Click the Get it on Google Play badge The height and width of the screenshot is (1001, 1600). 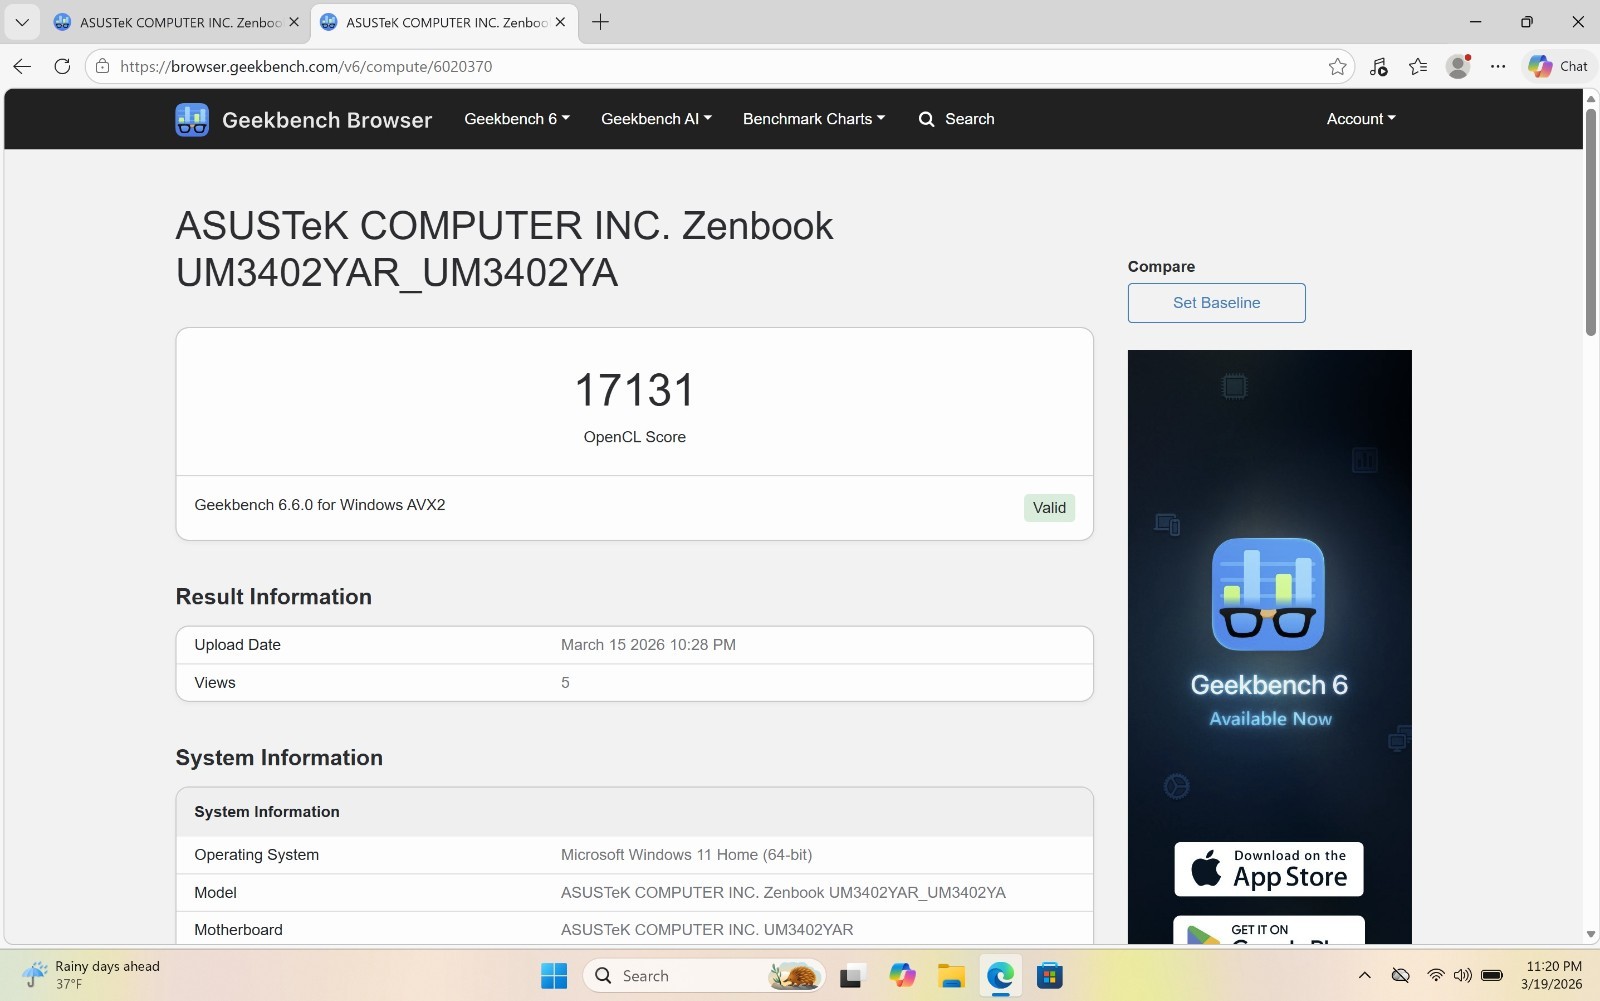[1268, 934]
